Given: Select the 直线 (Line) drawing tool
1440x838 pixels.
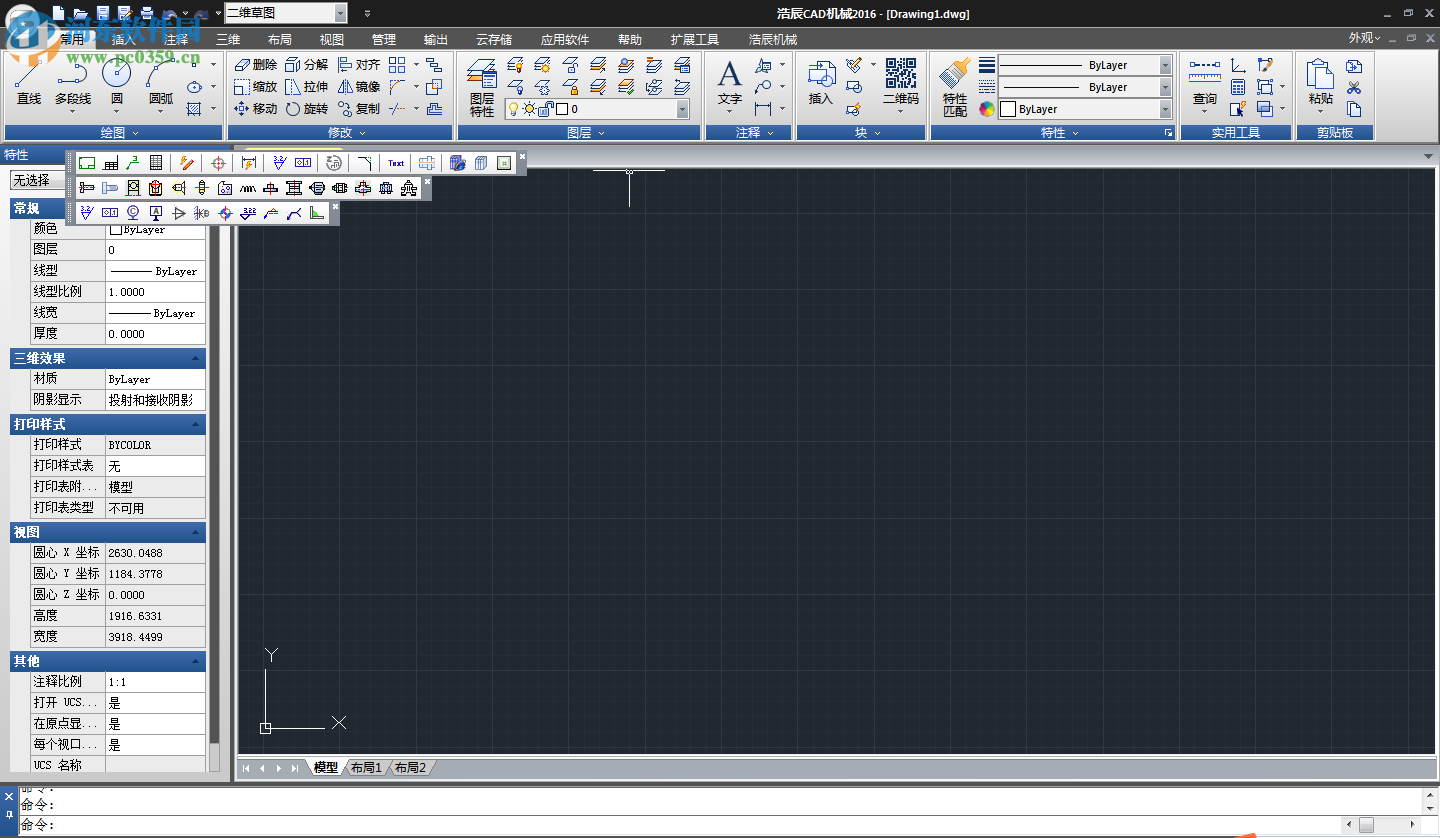Looking at the screenshot, I should pos(29,81).
